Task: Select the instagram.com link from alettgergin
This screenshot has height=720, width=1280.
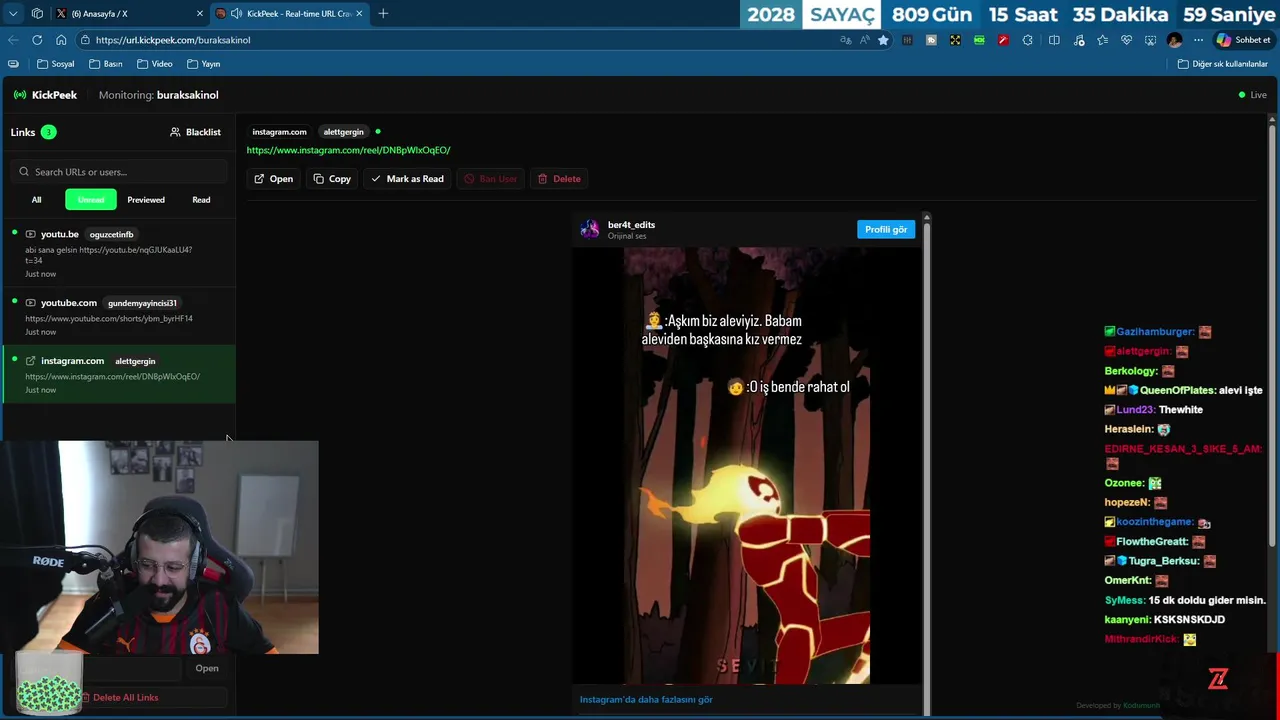Action: coord(118,374)
